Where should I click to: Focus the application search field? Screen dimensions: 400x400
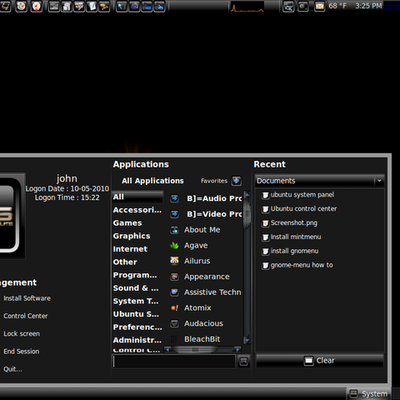point(174,361)
